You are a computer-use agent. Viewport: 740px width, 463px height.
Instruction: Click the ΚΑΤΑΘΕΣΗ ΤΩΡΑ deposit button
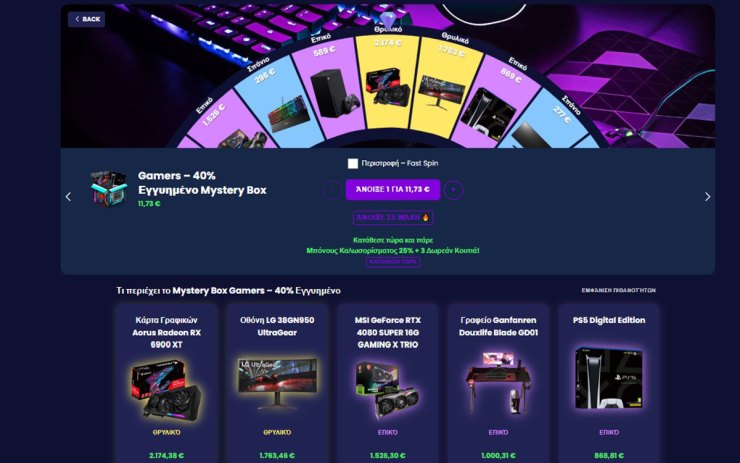pyautogui.click(x=393, y=262)
